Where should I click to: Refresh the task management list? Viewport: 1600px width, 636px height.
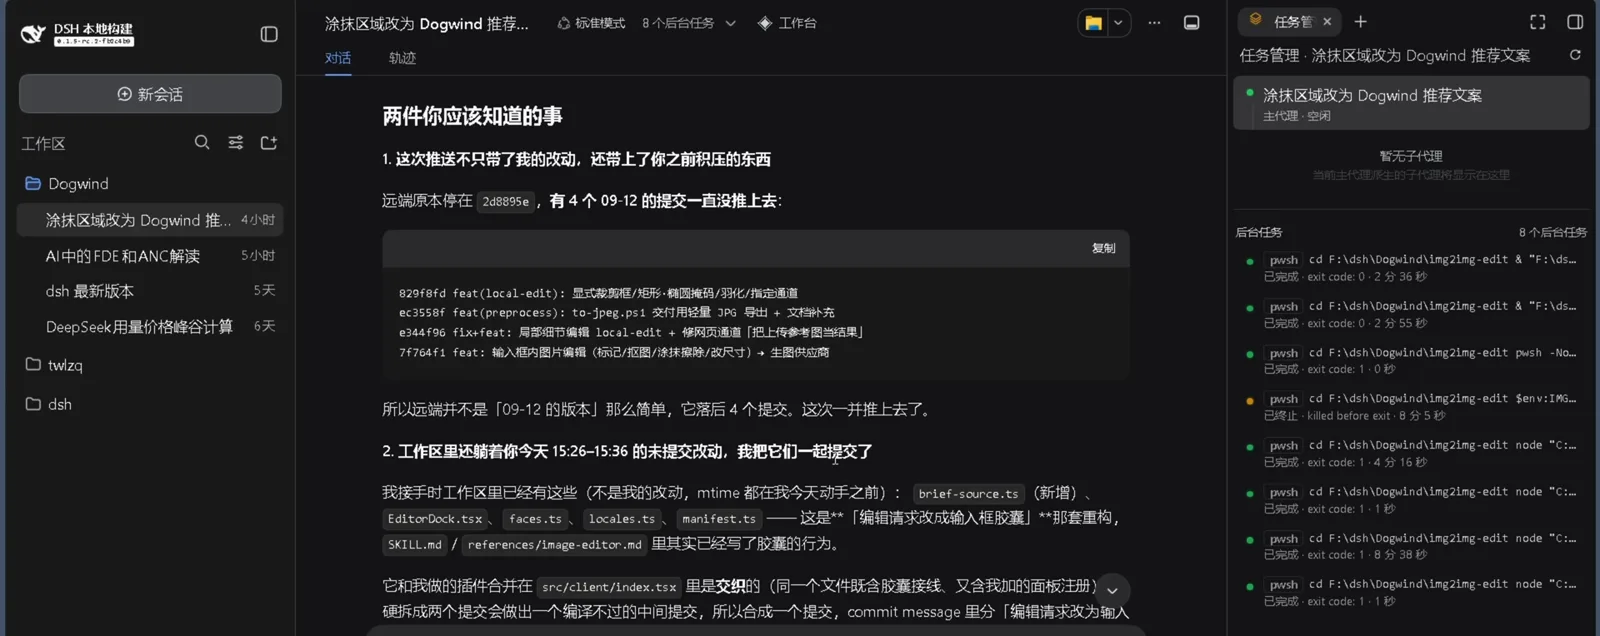[1575, 55]
